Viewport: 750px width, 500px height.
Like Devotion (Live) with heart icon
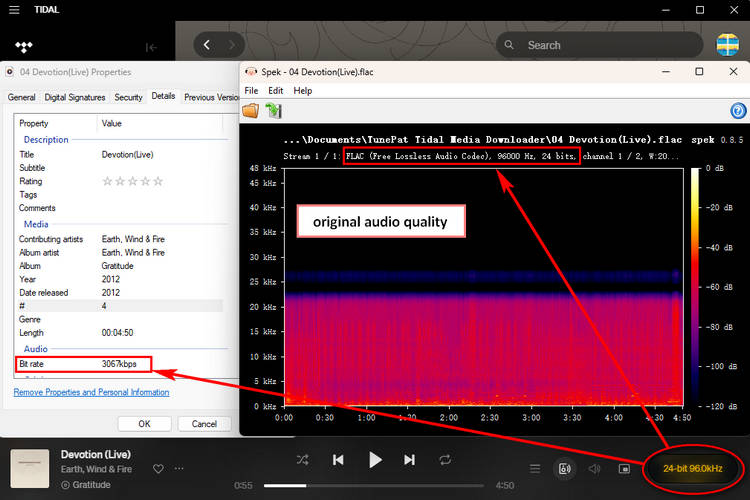click(x=158, y=468)
